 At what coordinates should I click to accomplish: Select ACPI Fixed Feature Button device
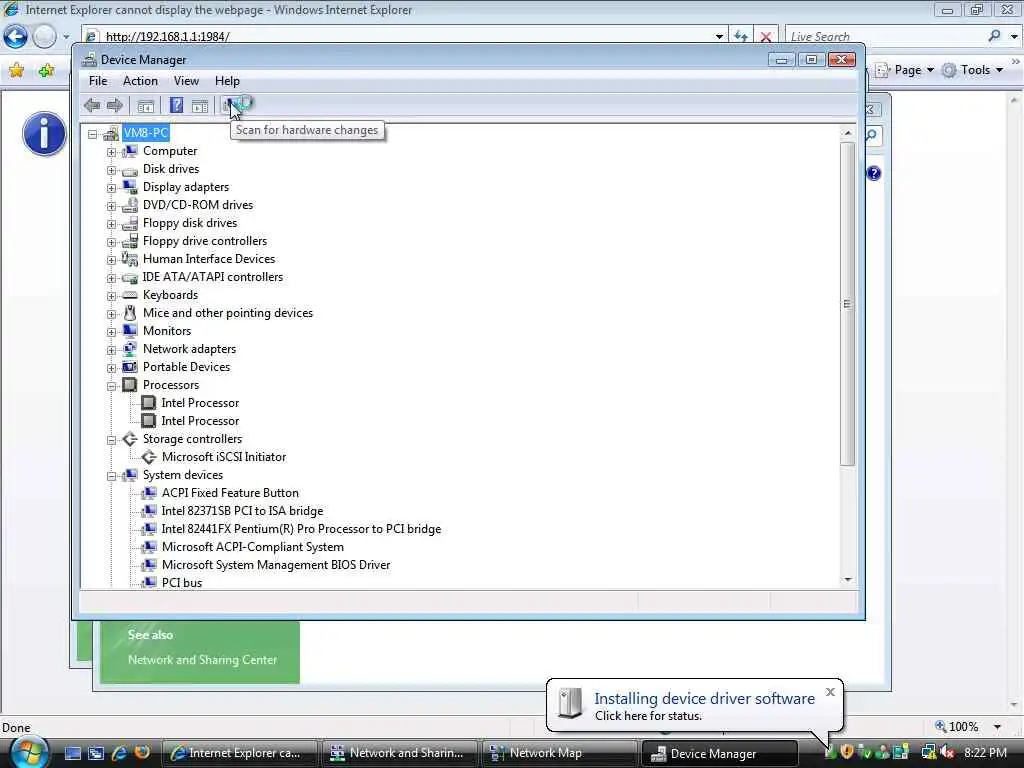pos(230,493)
